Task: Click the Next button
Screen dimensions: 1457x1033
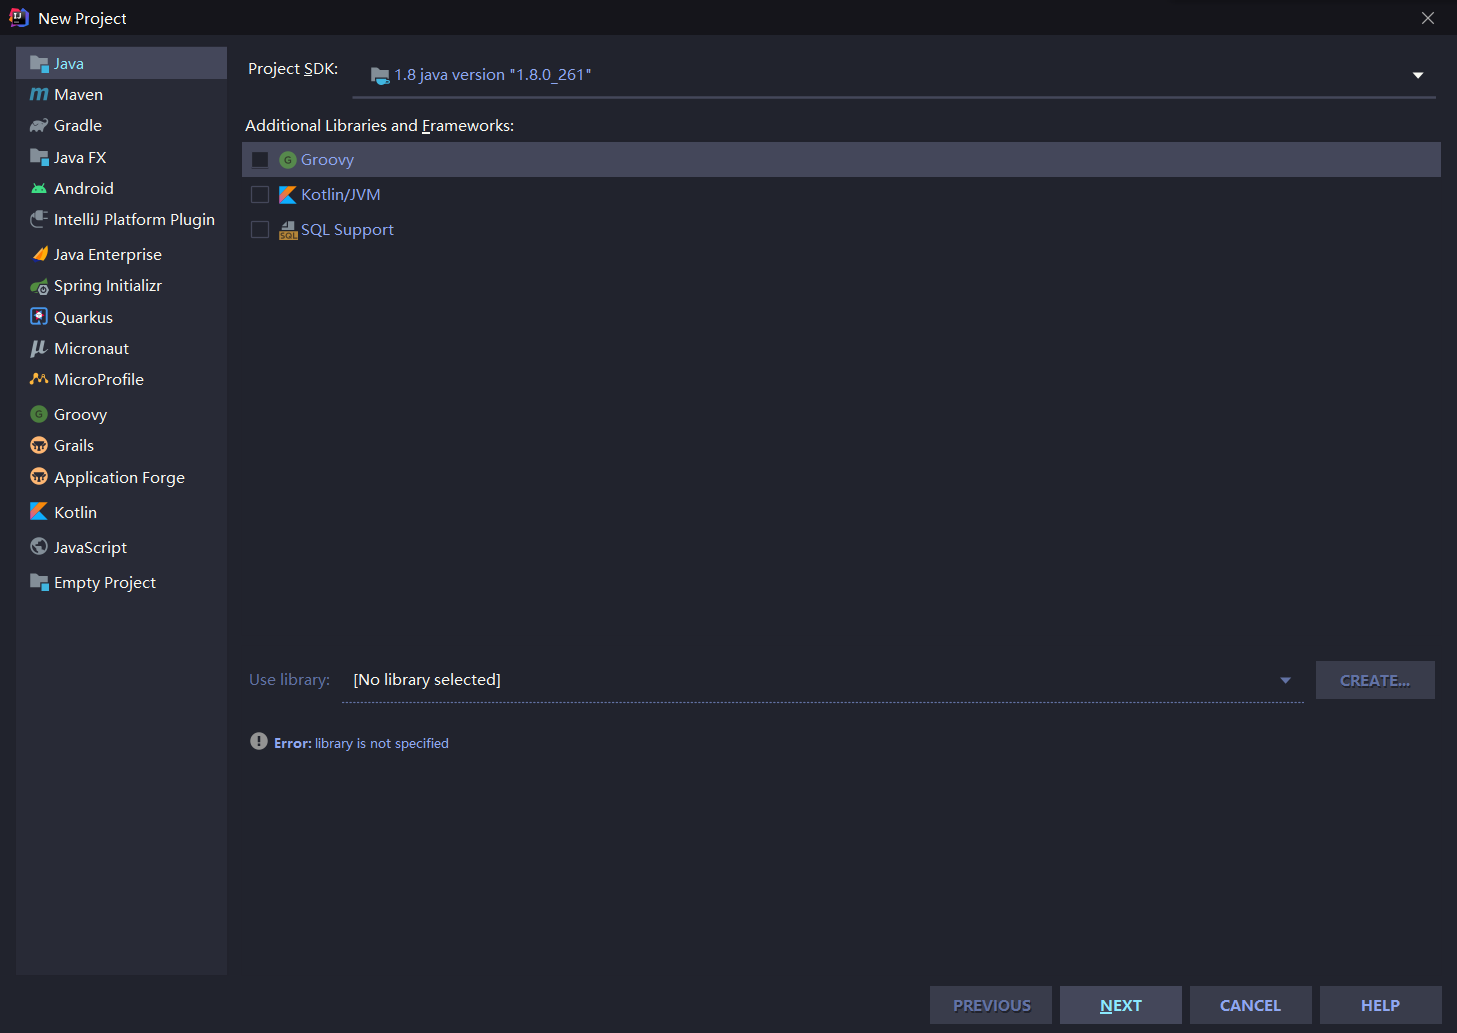Action: pyautogui.click(x=1121, y=1005)
